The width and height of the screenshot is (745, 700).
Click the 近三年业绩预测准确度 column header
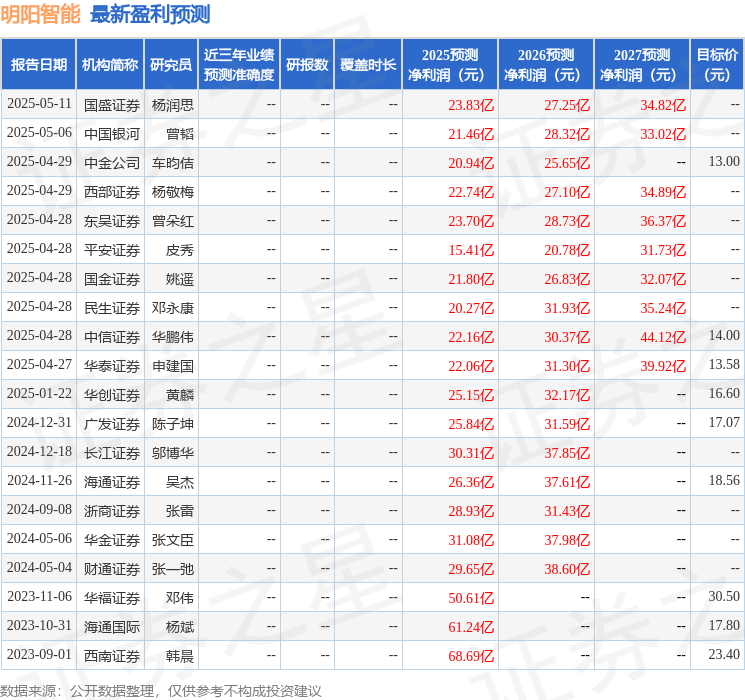coord(239,65)
